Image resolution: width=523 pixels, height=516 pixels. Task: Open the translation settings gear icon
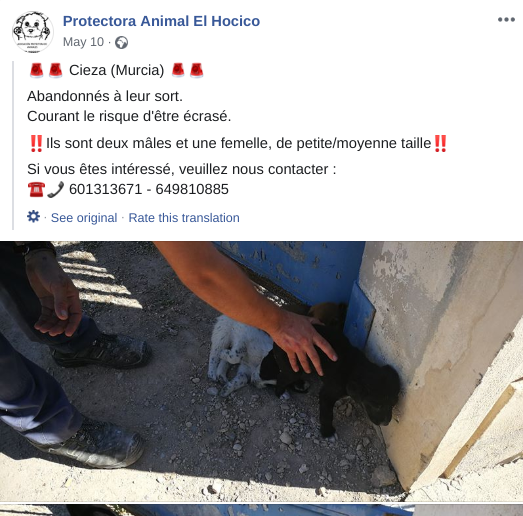[x=33, y=217]
